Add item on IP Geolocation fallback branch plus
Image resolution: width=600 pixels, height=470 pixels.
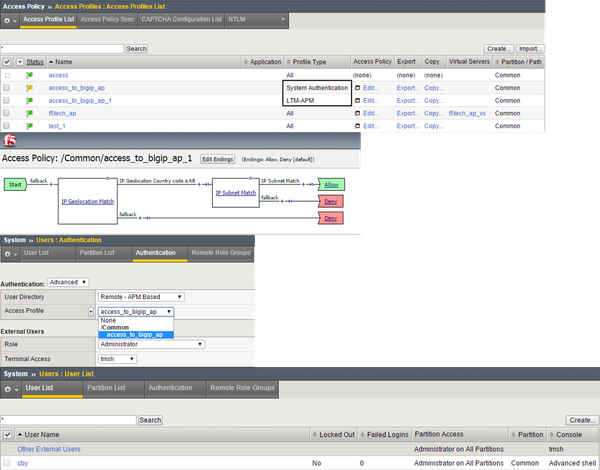pos(140,218)
